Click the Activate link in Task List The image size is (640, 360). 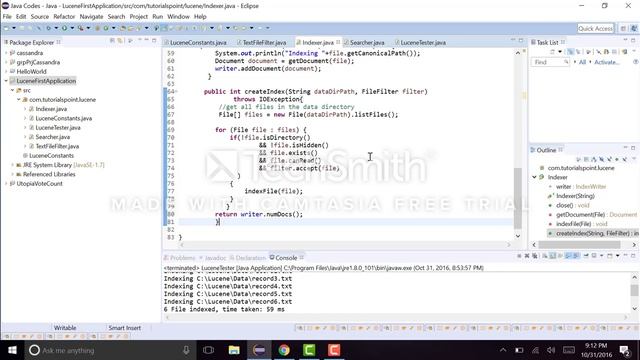tap(606, 62)
